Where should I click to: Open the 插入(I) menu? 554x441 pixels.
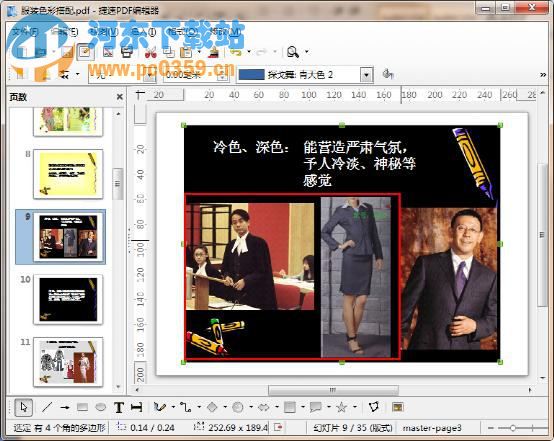pyautogui.click(x=143, y=32)
